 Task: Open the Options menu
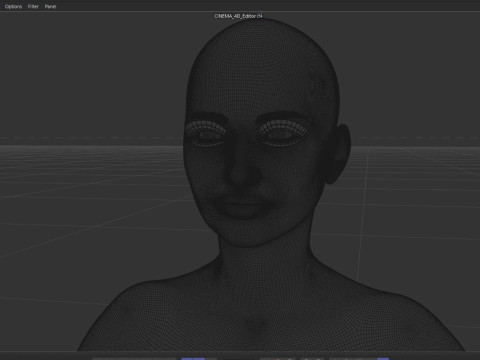click(x=13, y=6)
